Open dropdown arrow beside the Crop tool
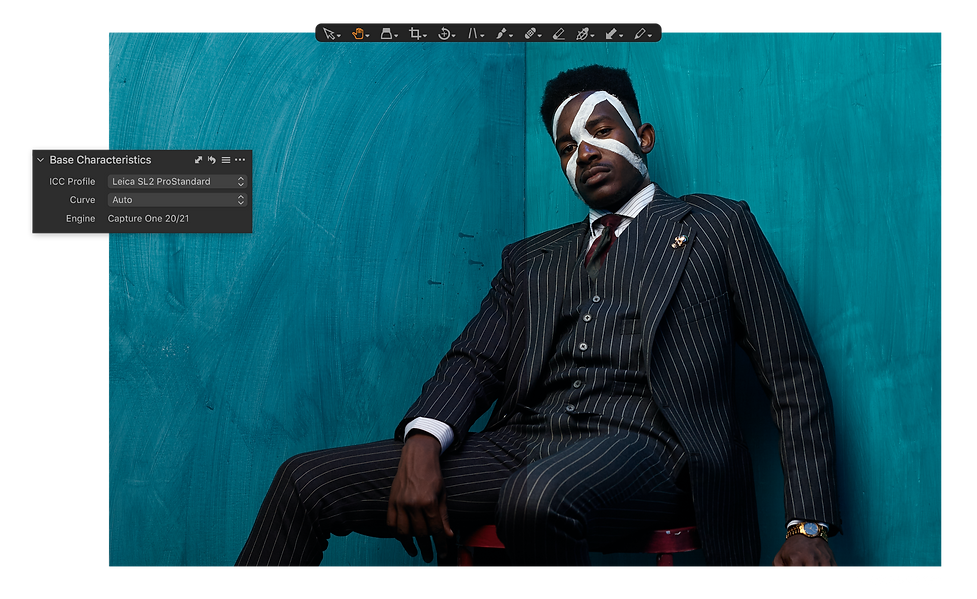 (x=425, y=36)
